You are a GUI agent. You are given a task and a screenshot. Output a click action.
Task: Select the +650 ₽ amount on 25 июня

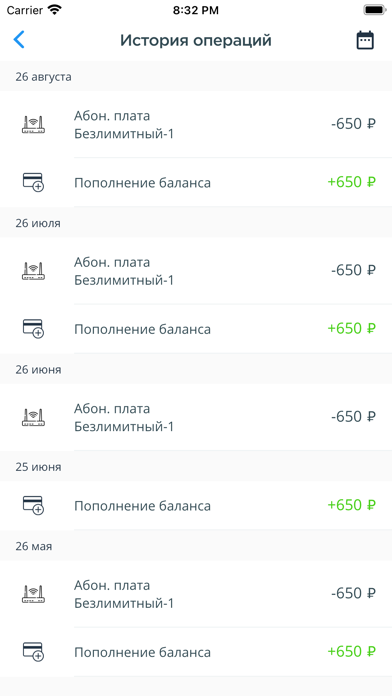(352, 505)
